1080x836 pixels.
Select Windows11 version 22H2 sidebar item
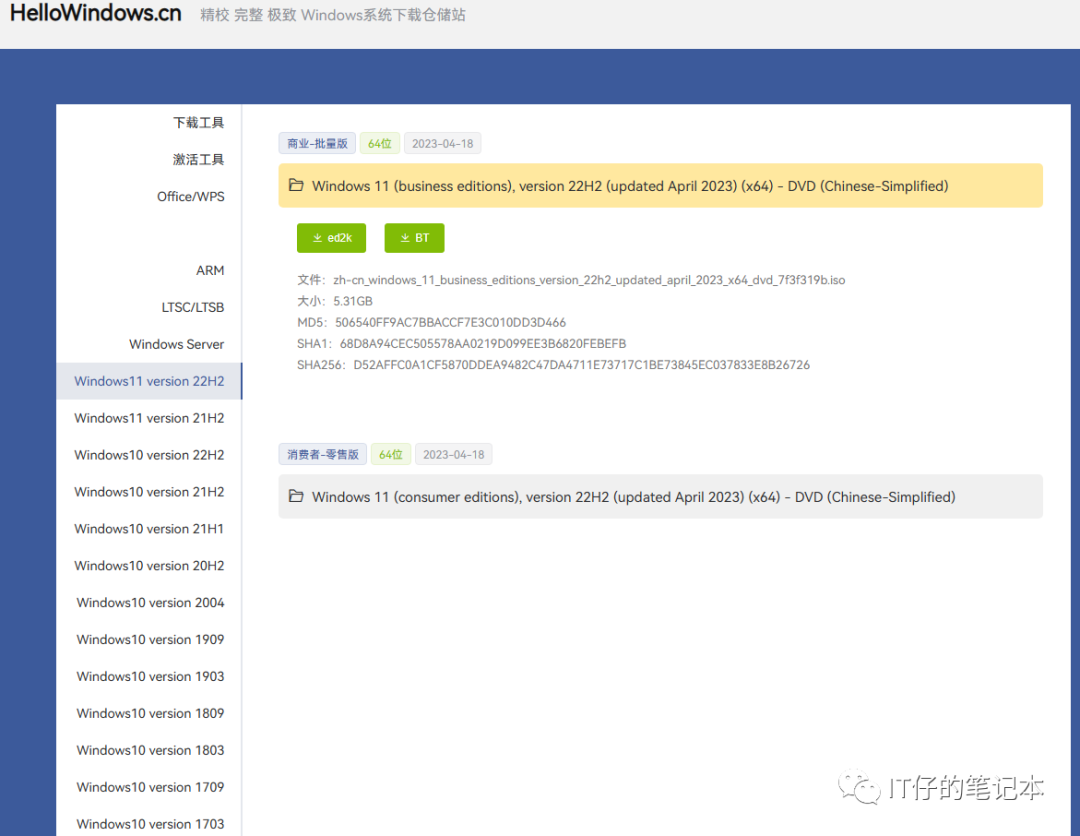(149, 381)
